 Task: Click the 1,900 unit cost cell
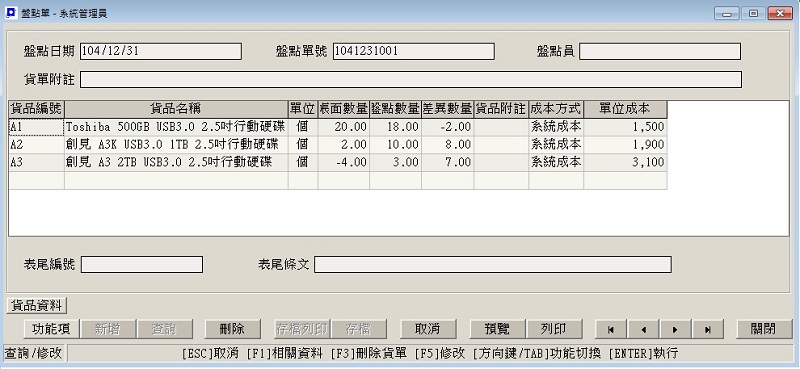pos(626,145)
